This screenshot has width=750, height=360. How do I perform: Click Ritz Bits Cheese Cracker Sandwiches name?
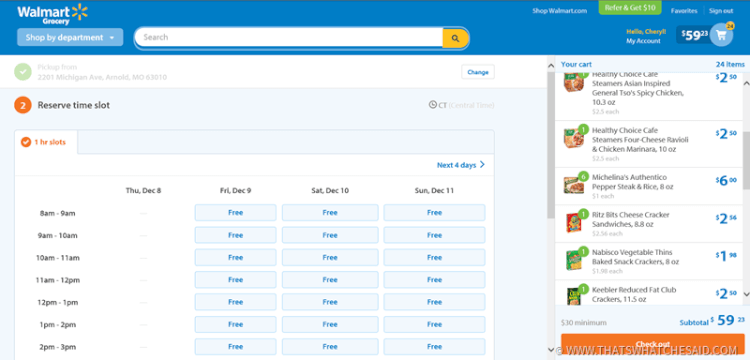(630, 219)
